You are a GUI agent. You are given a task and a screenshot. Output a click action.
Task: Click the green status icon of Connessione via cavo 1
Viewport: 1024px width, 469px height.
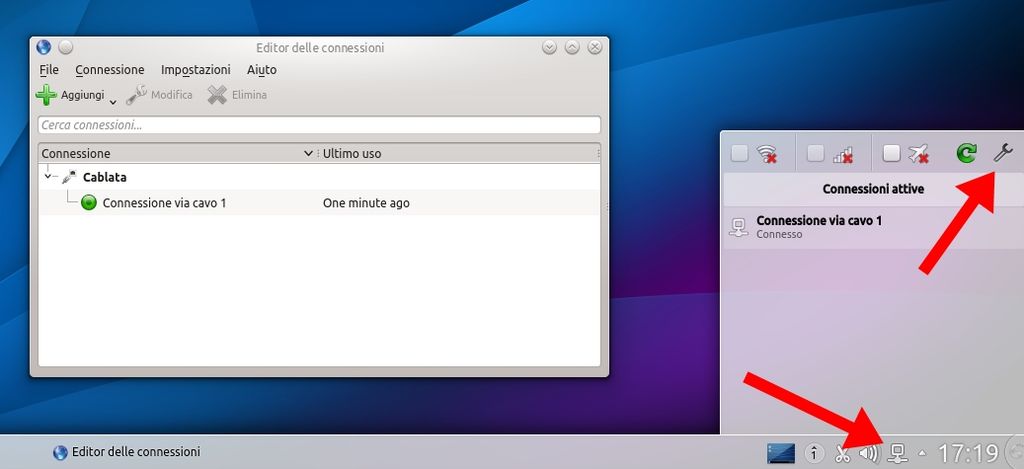pos(89,202)
